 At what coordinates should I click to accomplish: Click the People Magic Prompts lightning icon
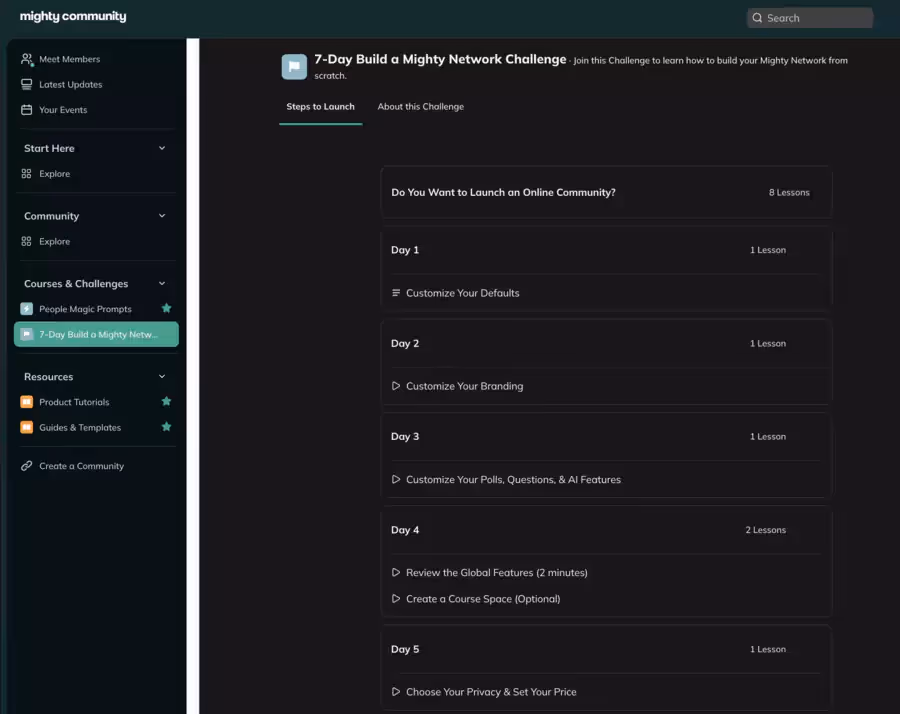point(26,309)
